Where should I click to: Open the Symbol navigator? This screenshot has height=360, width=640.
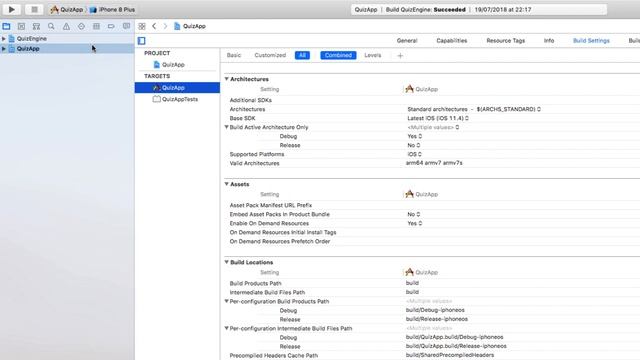pyautogui.click(x=36, y=26)
